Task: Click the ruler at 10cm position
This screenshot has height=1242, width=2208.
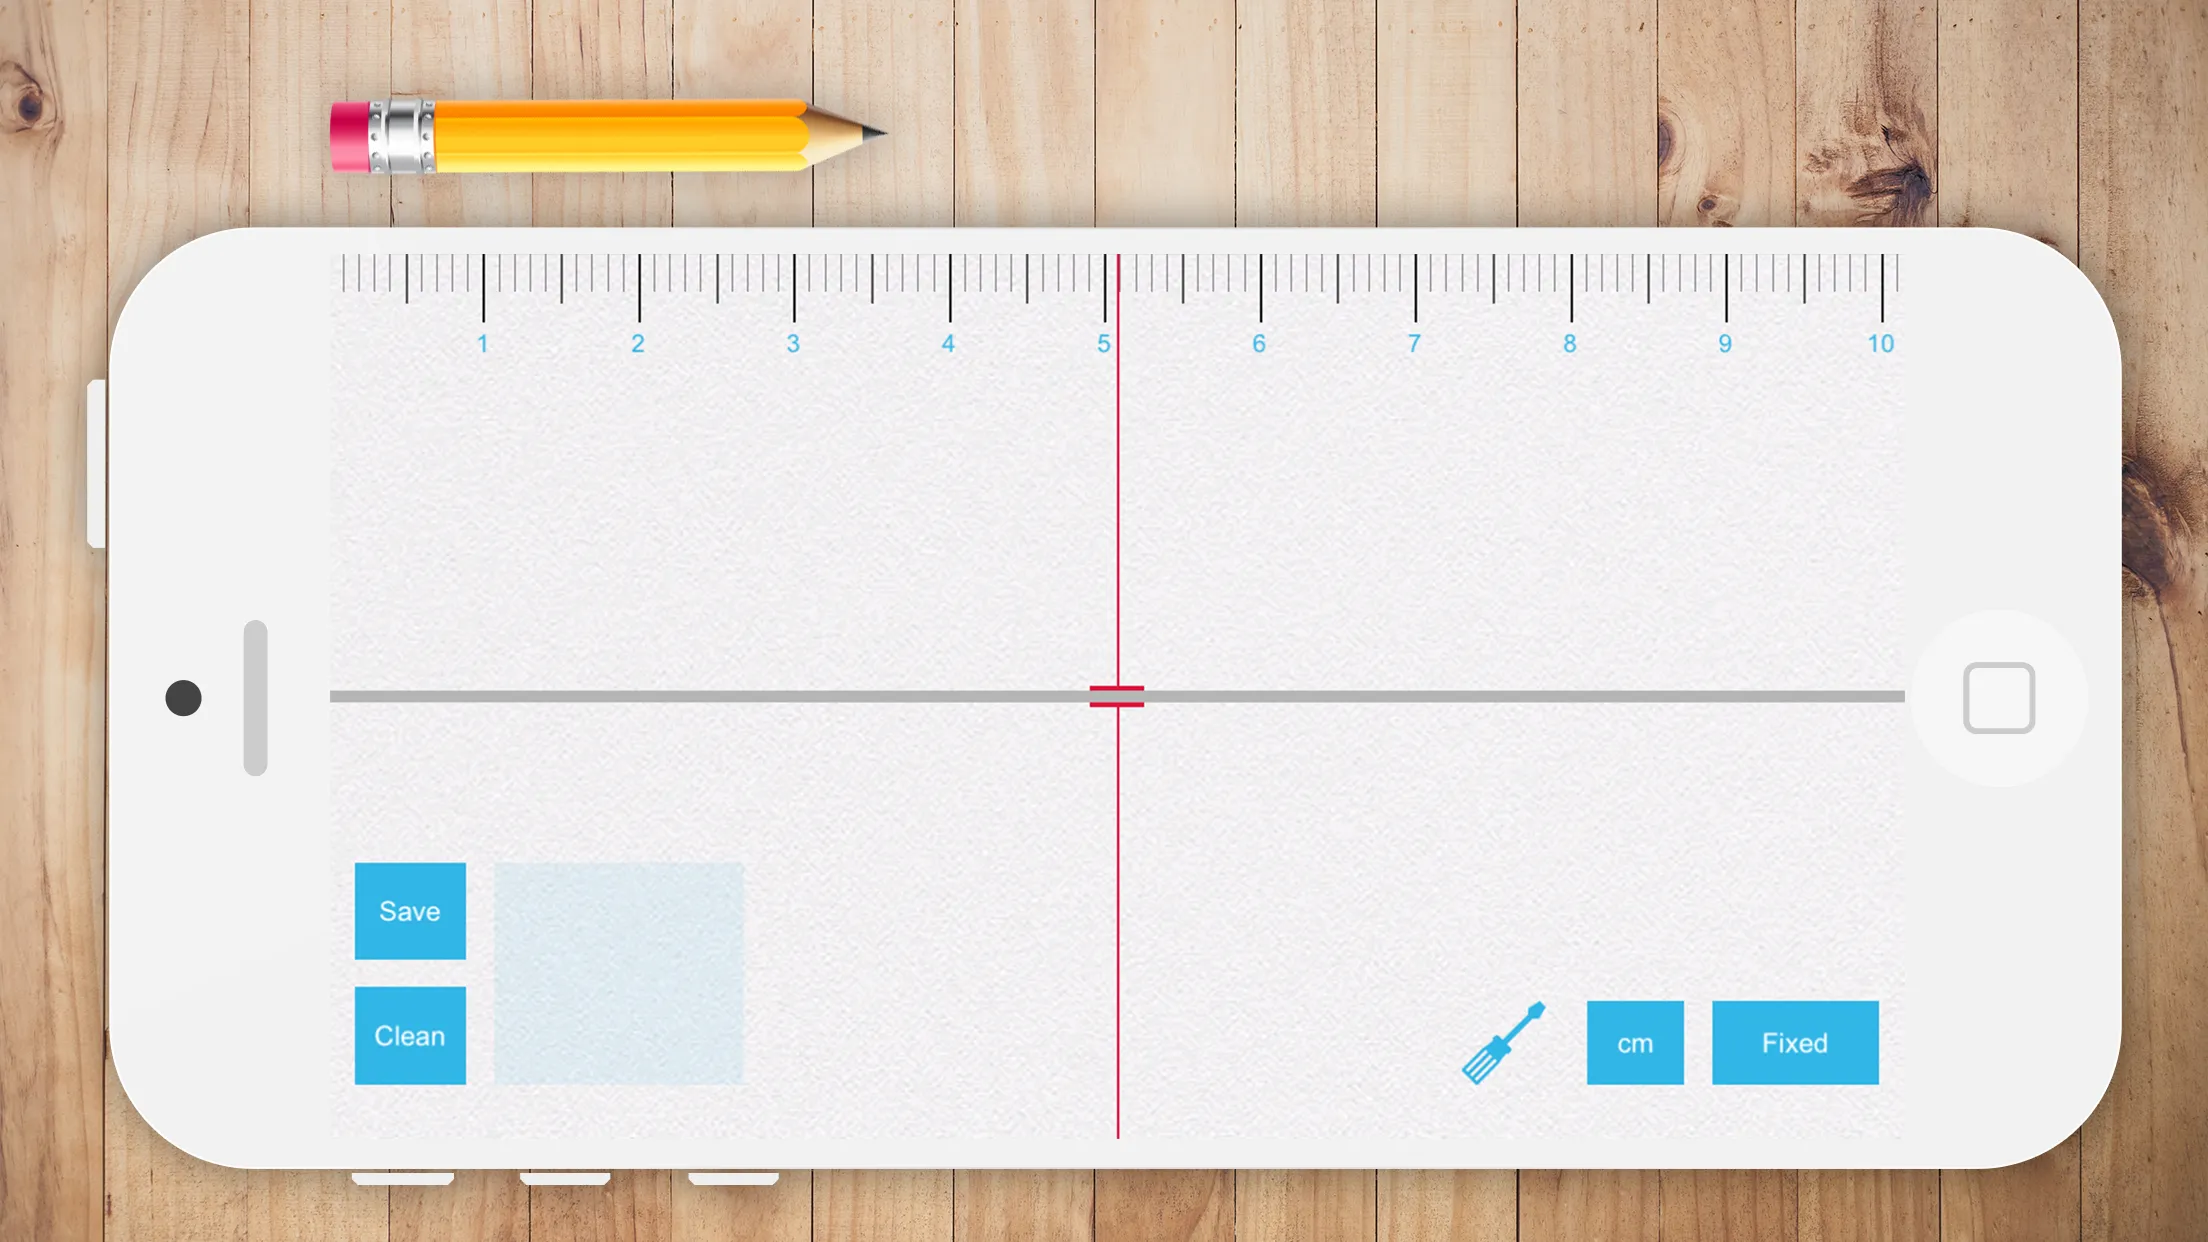Action: [1880, 288]
